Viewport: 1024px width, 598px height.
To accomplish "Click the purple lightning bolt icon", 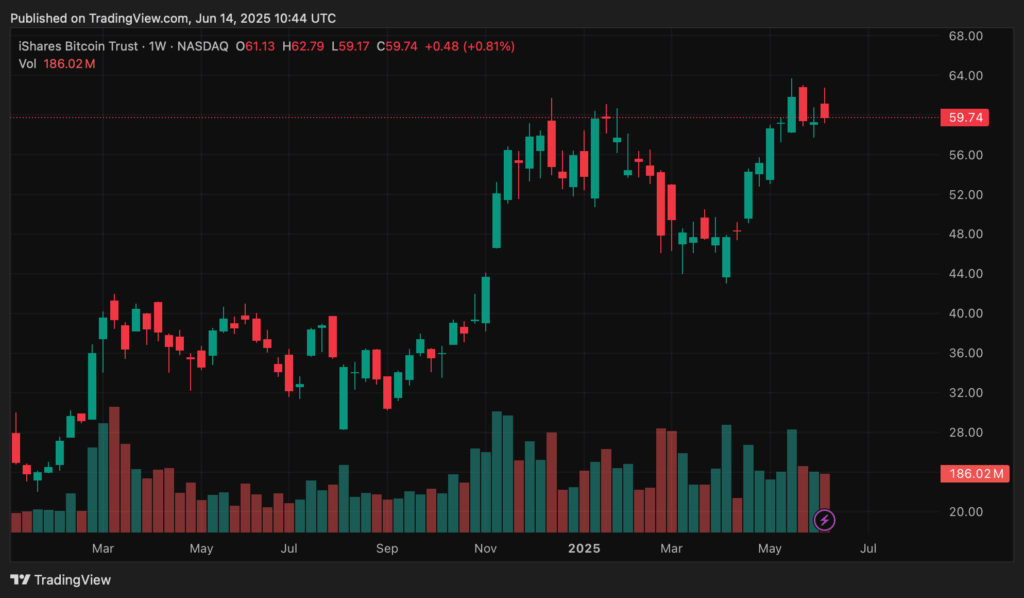I will pos(824,520).
